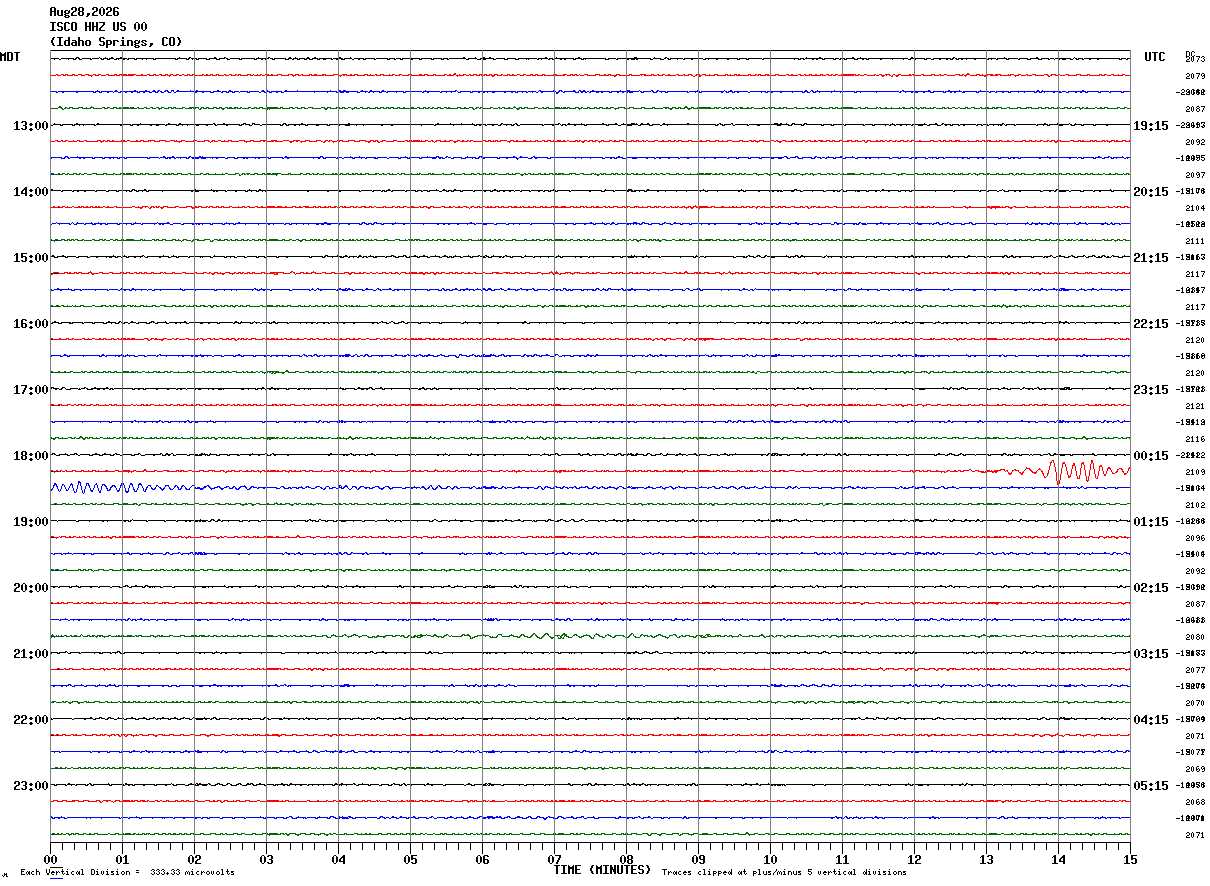This screenshot has width=1210, height=886.
Task: Click the (Idaho Springs, CO) location label
Action: (x=116, y=42)
